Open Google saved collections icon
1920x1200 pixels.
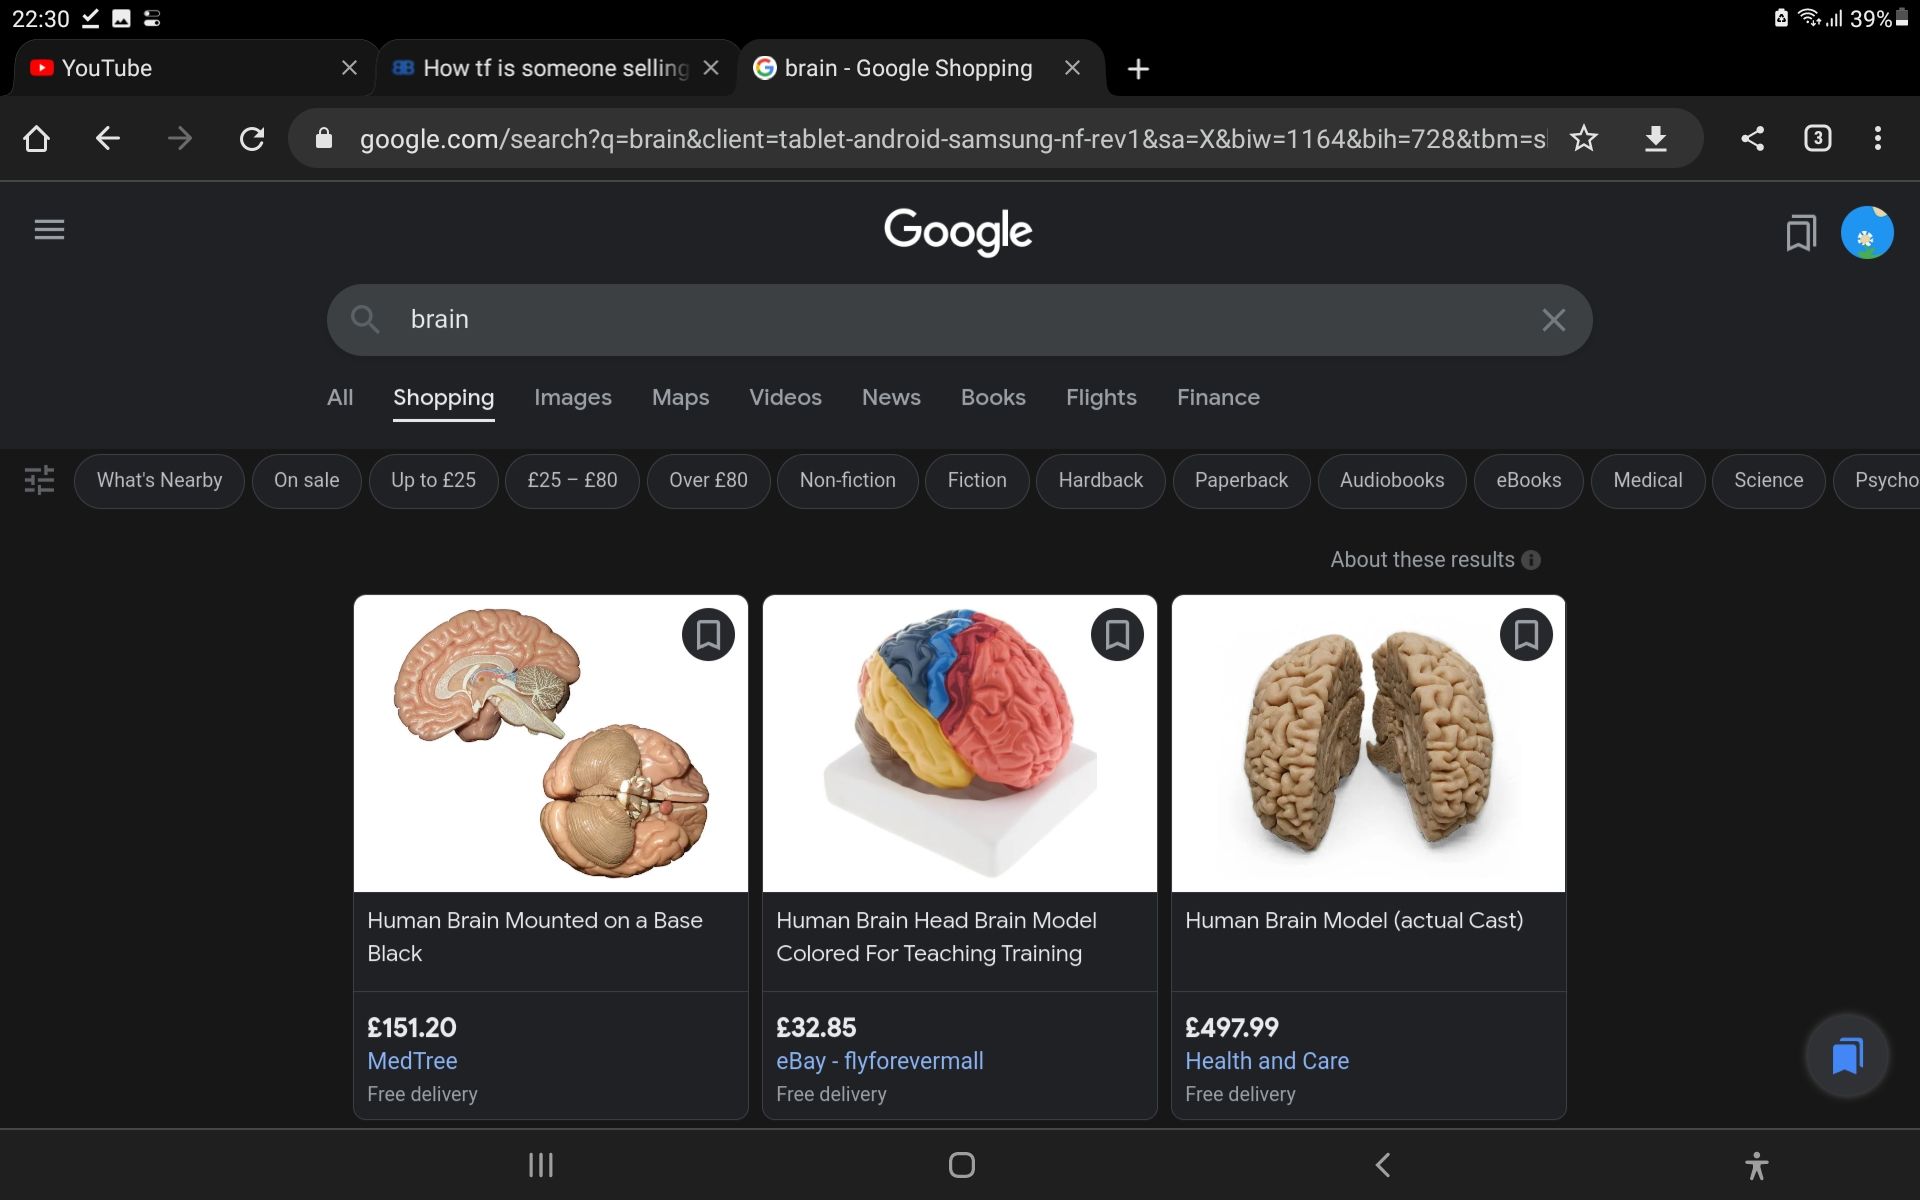pyautogui.click(x=1800, y=233)
